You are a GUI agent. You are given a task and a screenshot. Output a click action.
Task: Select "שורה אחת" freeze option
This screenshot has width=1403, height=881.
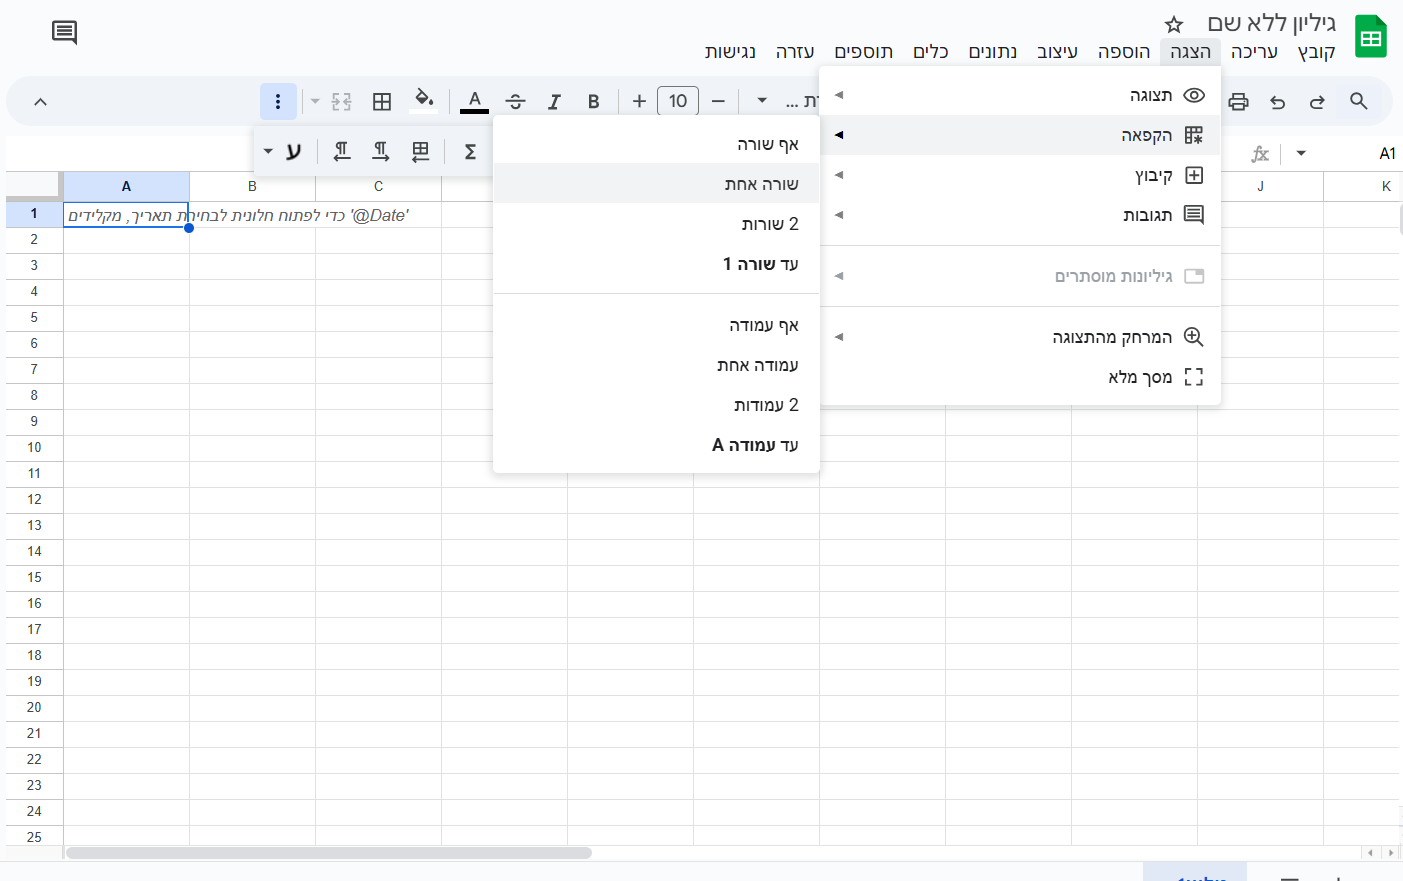pos(761,184)
